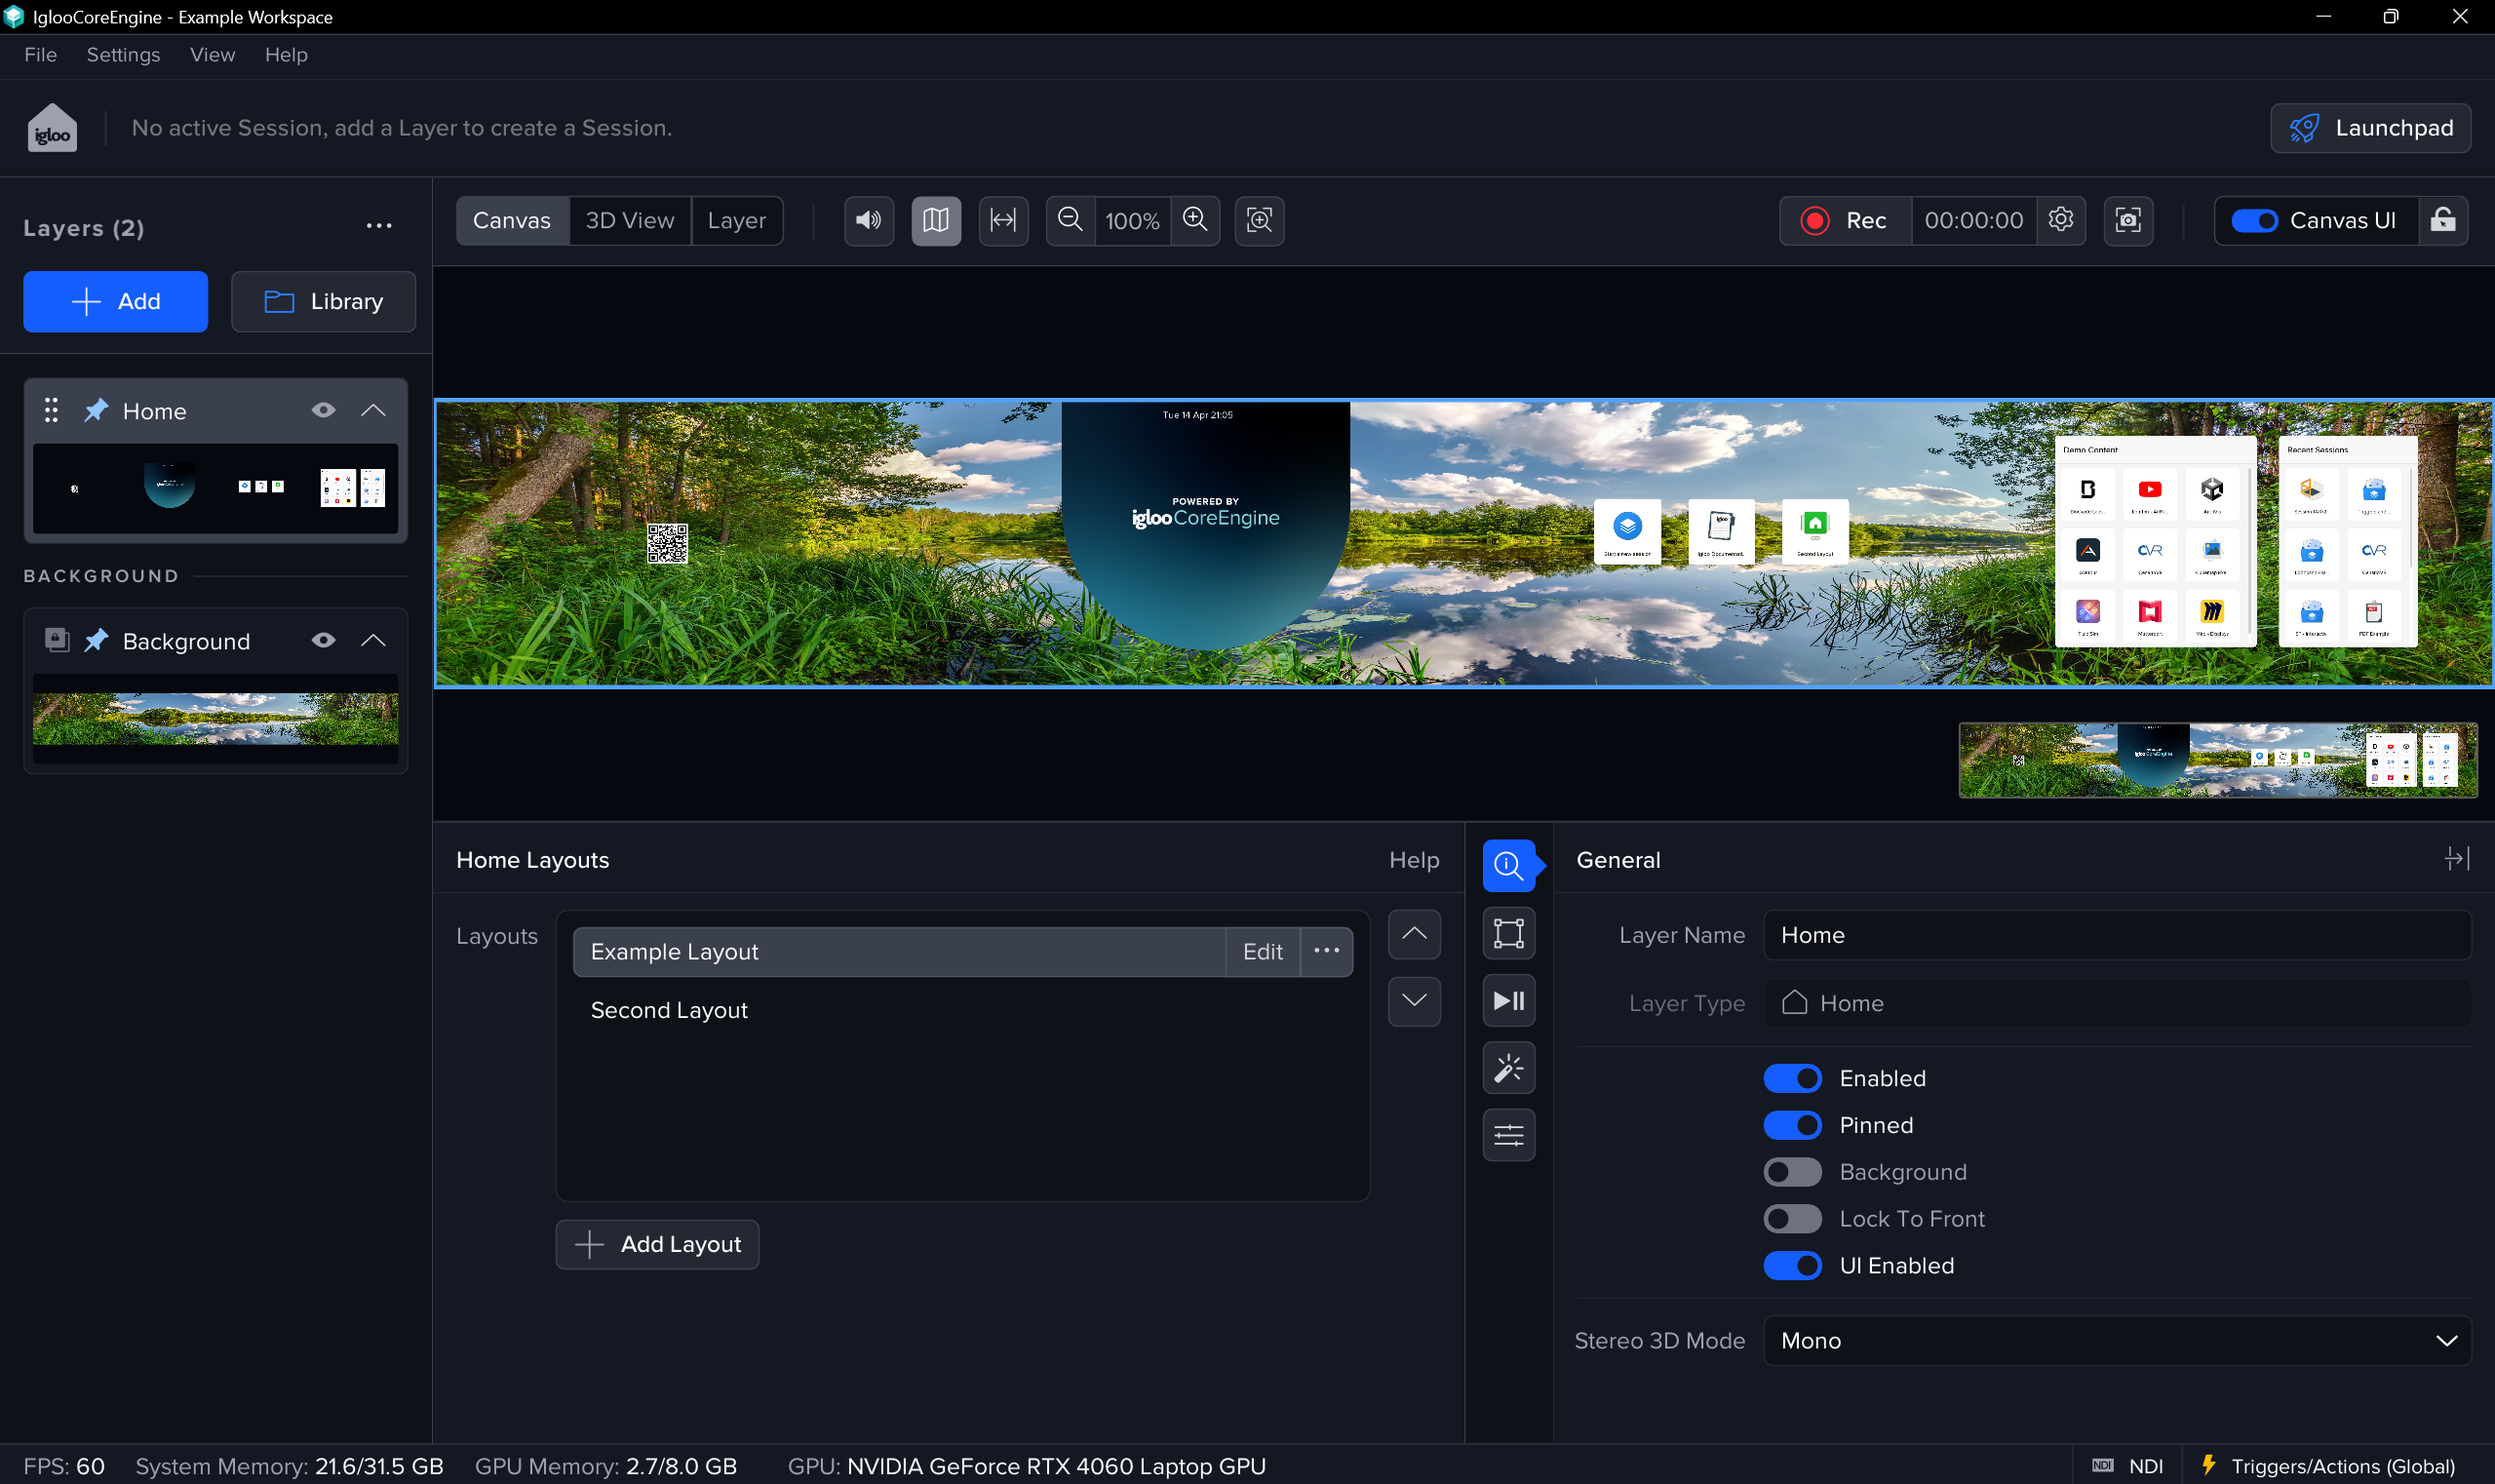2495x1484 pixels.
Task: Click the Add Layout button
Action: point(657,1244)
